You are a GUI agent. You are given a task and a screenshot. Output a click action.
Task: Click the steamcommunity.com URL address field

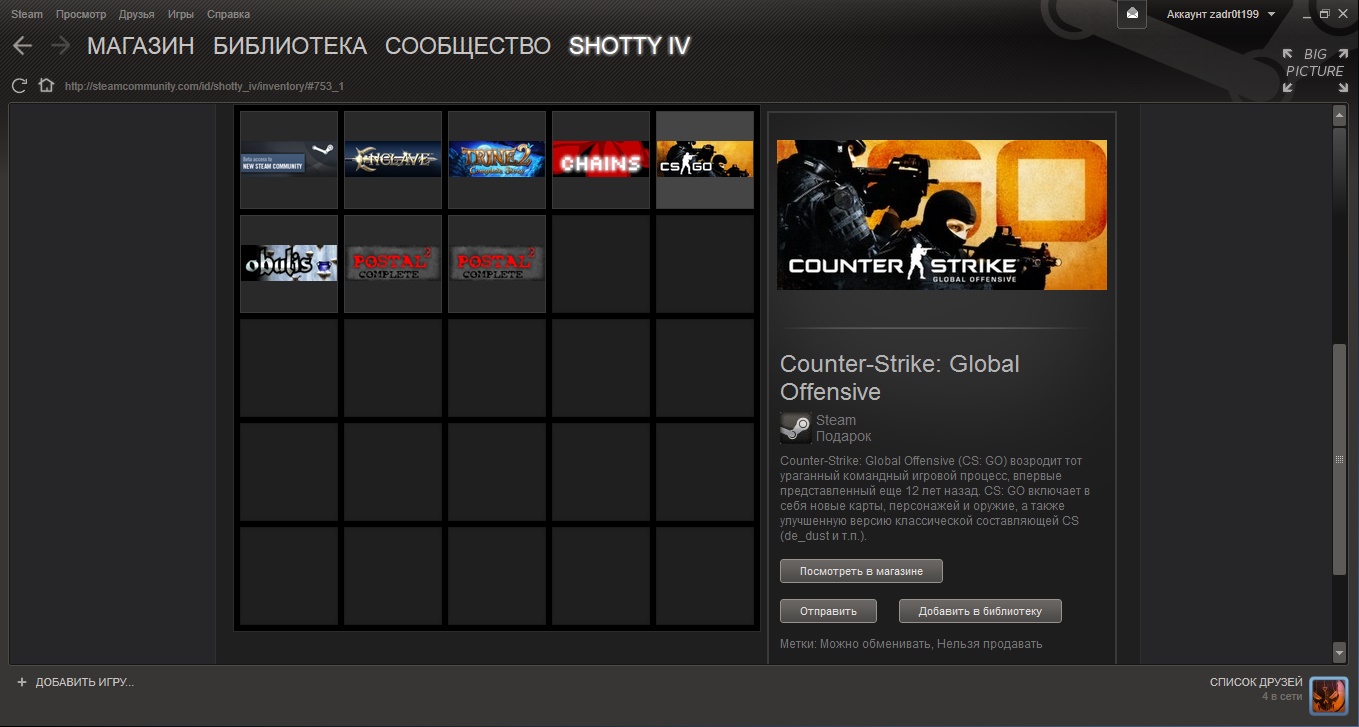[x=204, y=86]
